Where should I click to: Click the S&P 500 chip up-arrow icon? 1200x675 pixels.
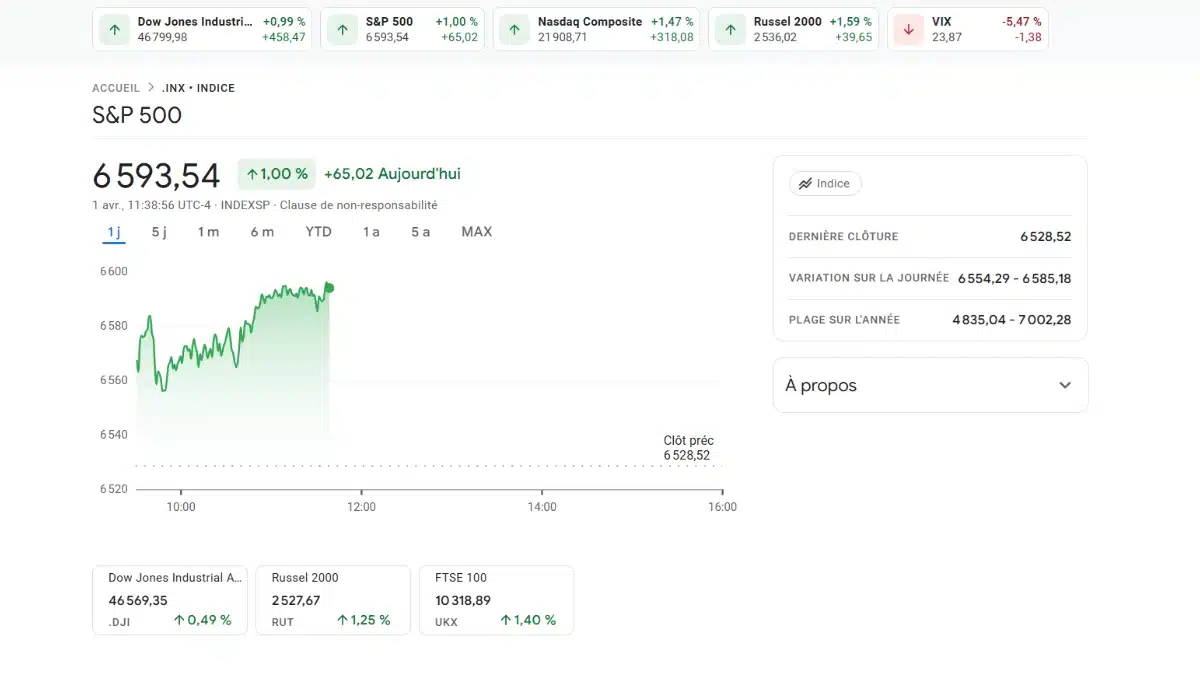coord(341,28)
